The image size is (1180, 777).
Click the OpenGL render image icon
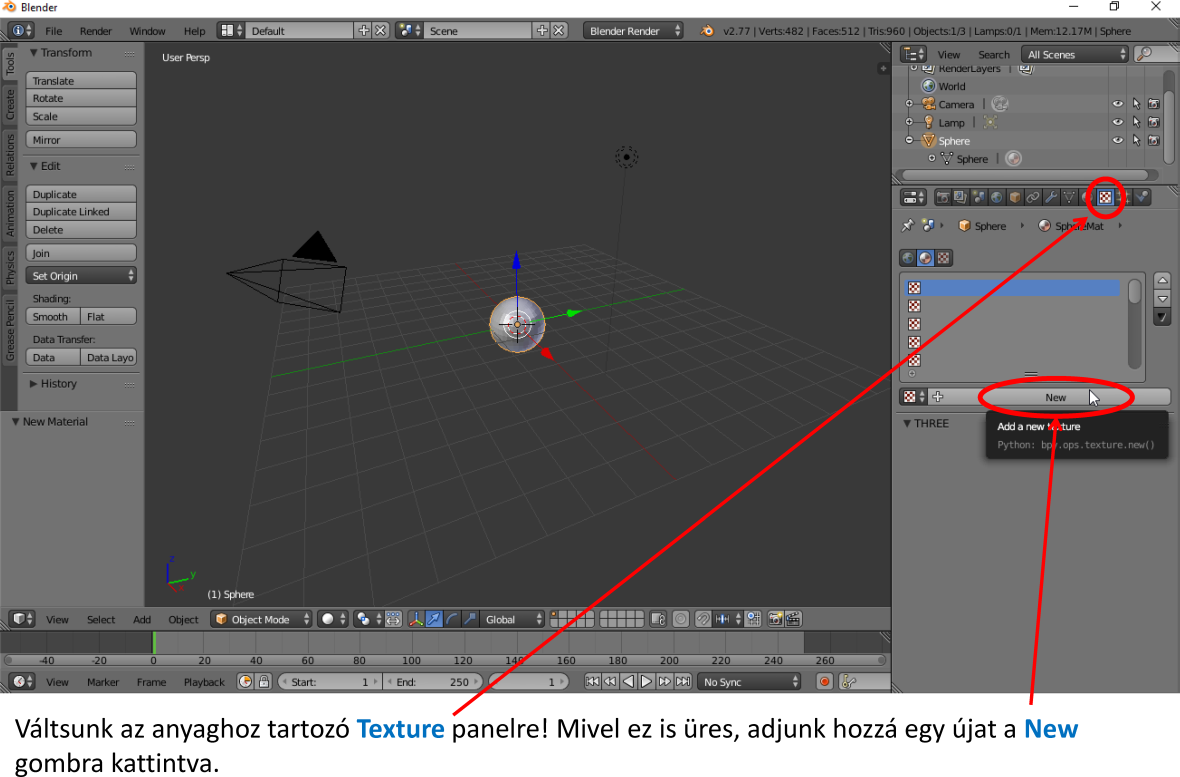[775, 620]
